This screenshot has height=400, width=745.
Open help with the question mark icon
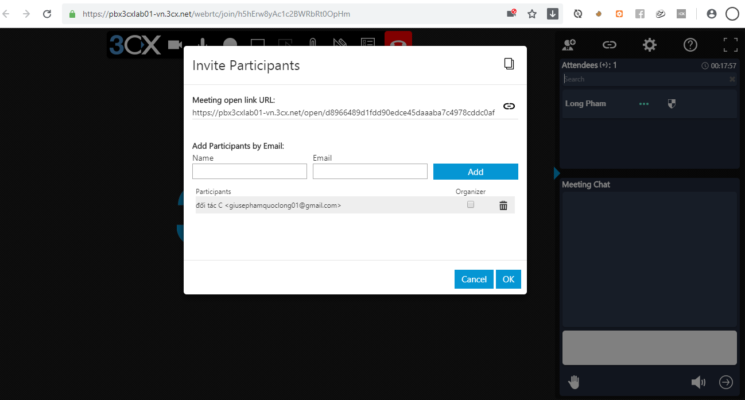690,45
